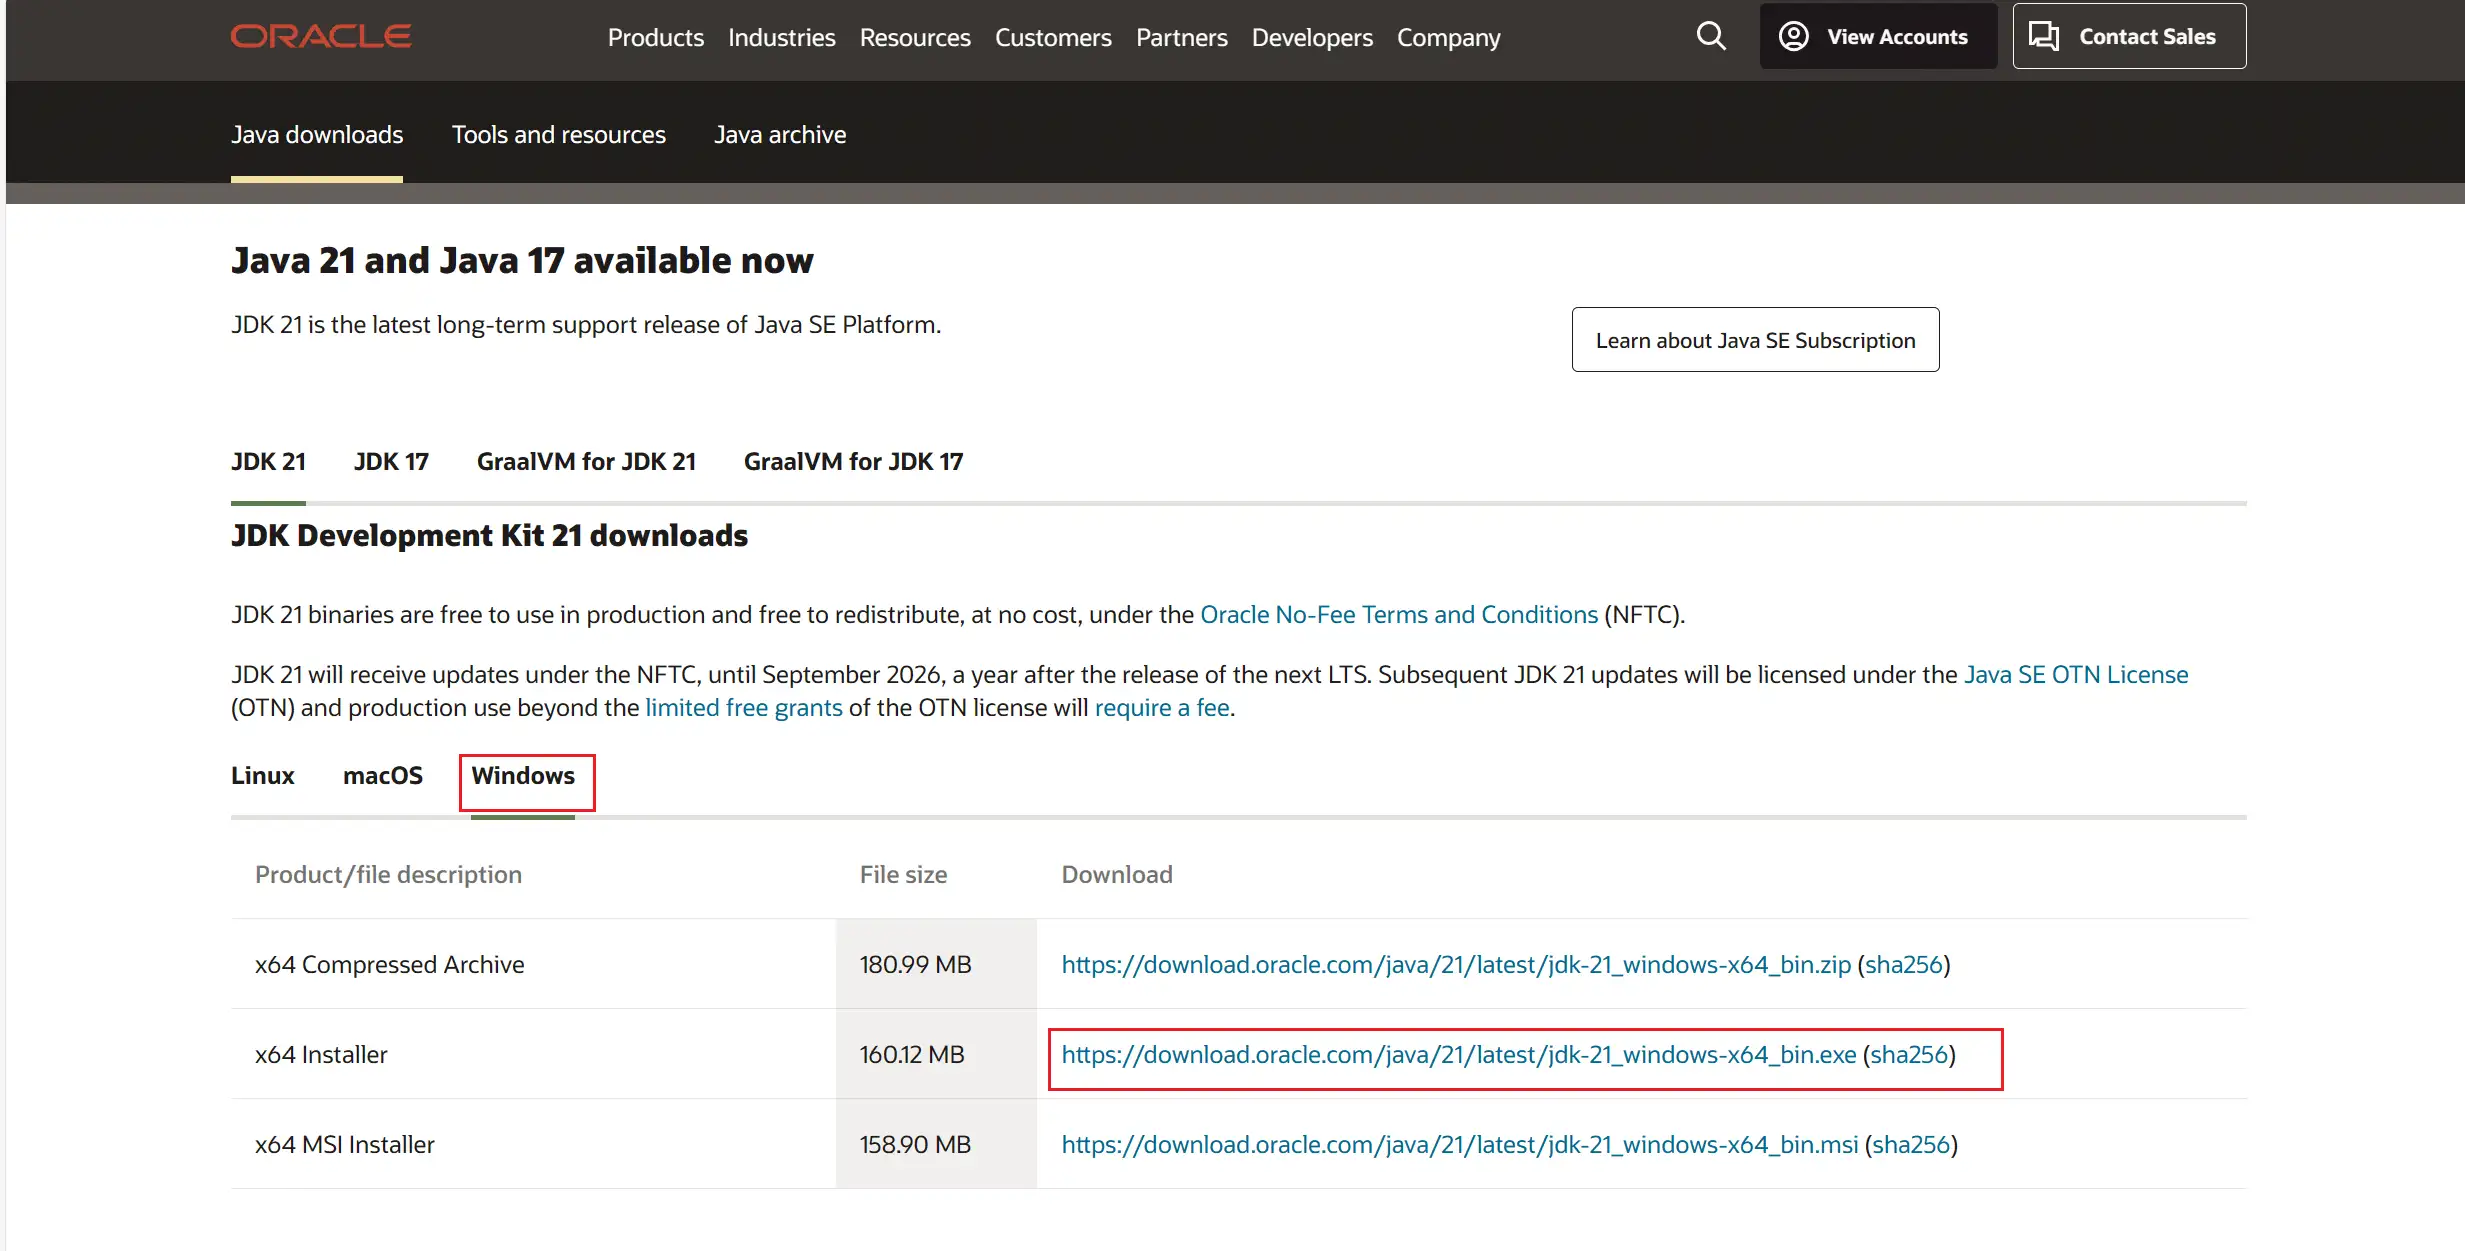Screen dimensions: 2465x1251
Task: Click the Contact Sales chat icon
Action: pos(2044,37)
